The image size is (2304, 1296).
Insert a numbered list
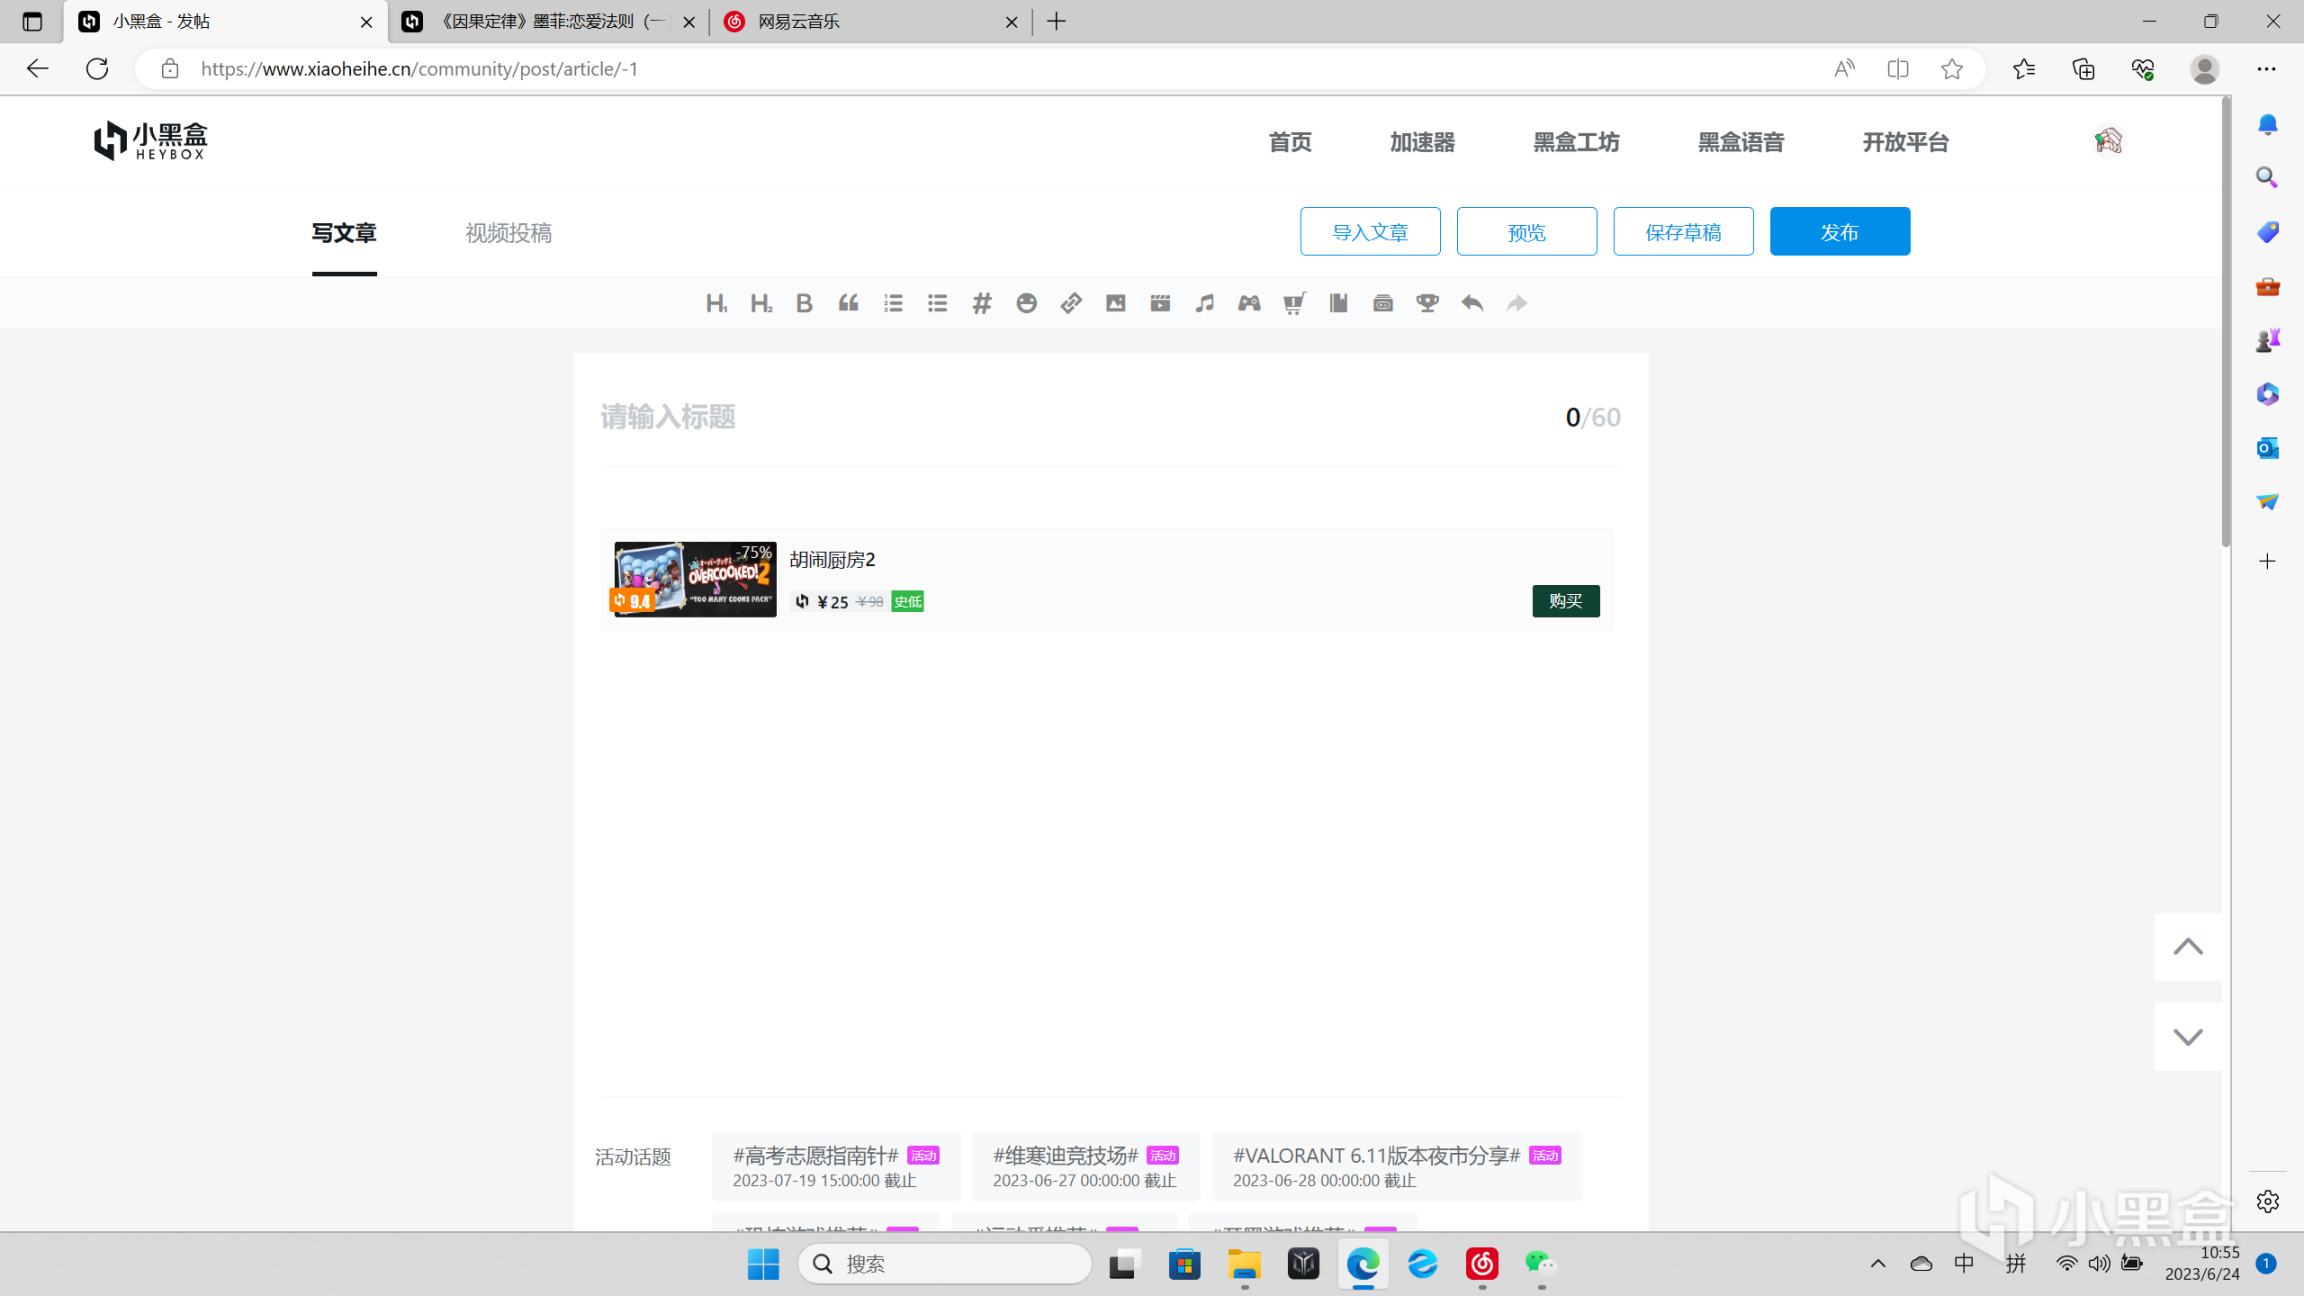pos(893,303)
